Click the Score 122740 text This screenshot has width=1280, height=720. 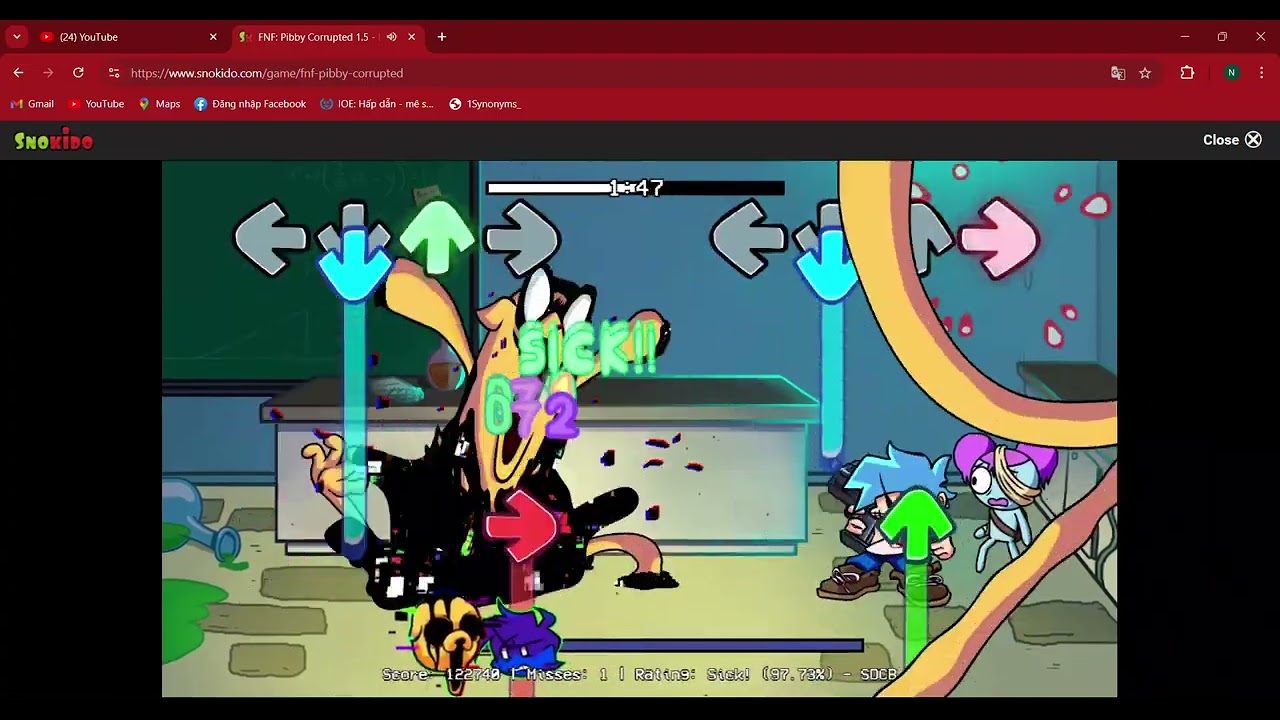point(441,675)
